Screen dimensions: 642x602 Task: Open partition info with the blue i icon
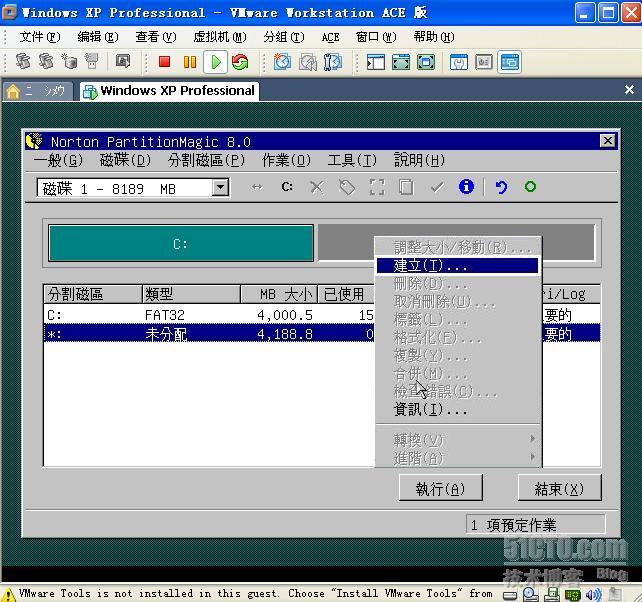click(466, 186)
